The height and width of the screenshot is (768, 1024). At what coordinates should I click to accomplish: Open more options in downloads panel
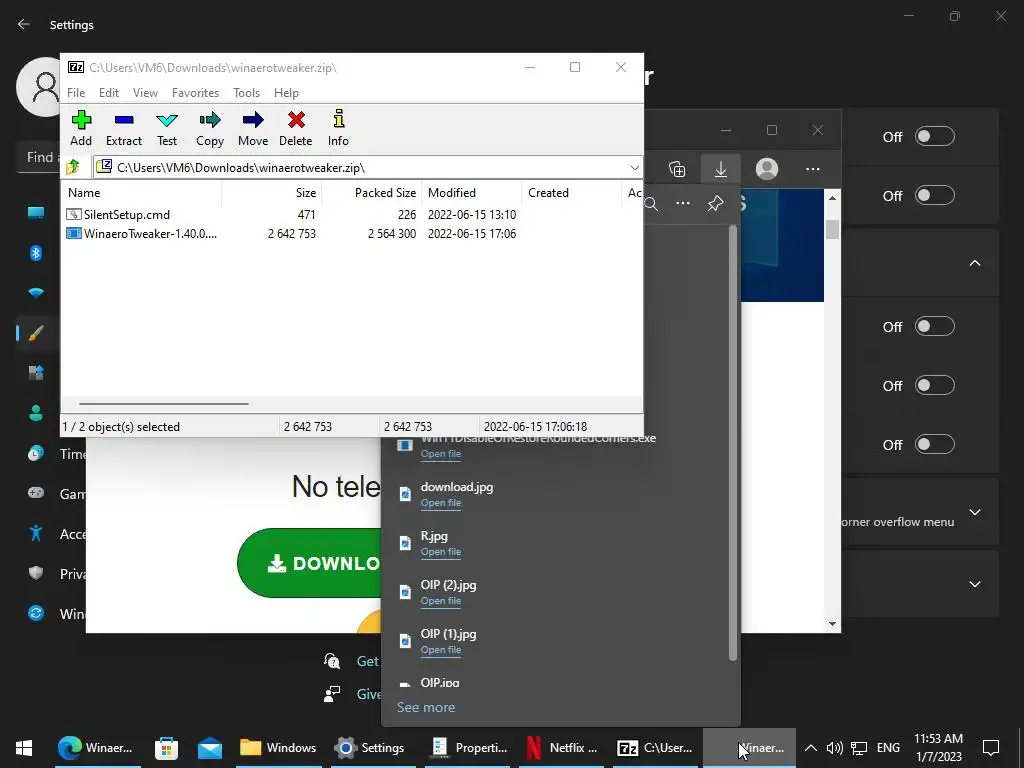682,203
